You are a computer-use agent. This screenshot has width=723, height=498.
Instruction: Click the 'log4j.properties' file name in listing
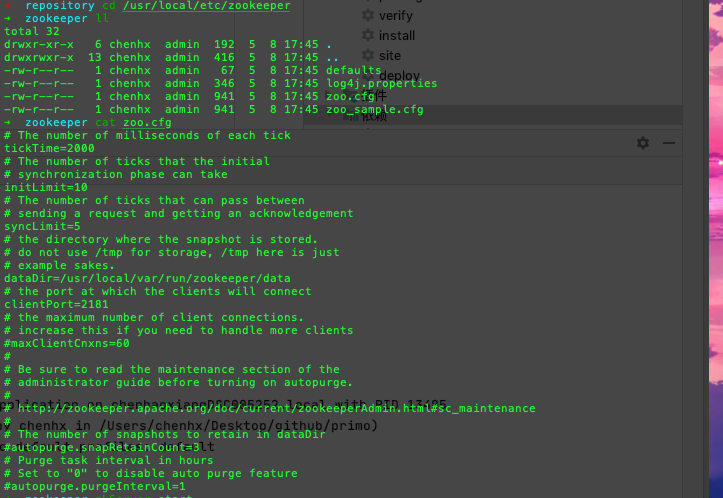pos(382,83)
